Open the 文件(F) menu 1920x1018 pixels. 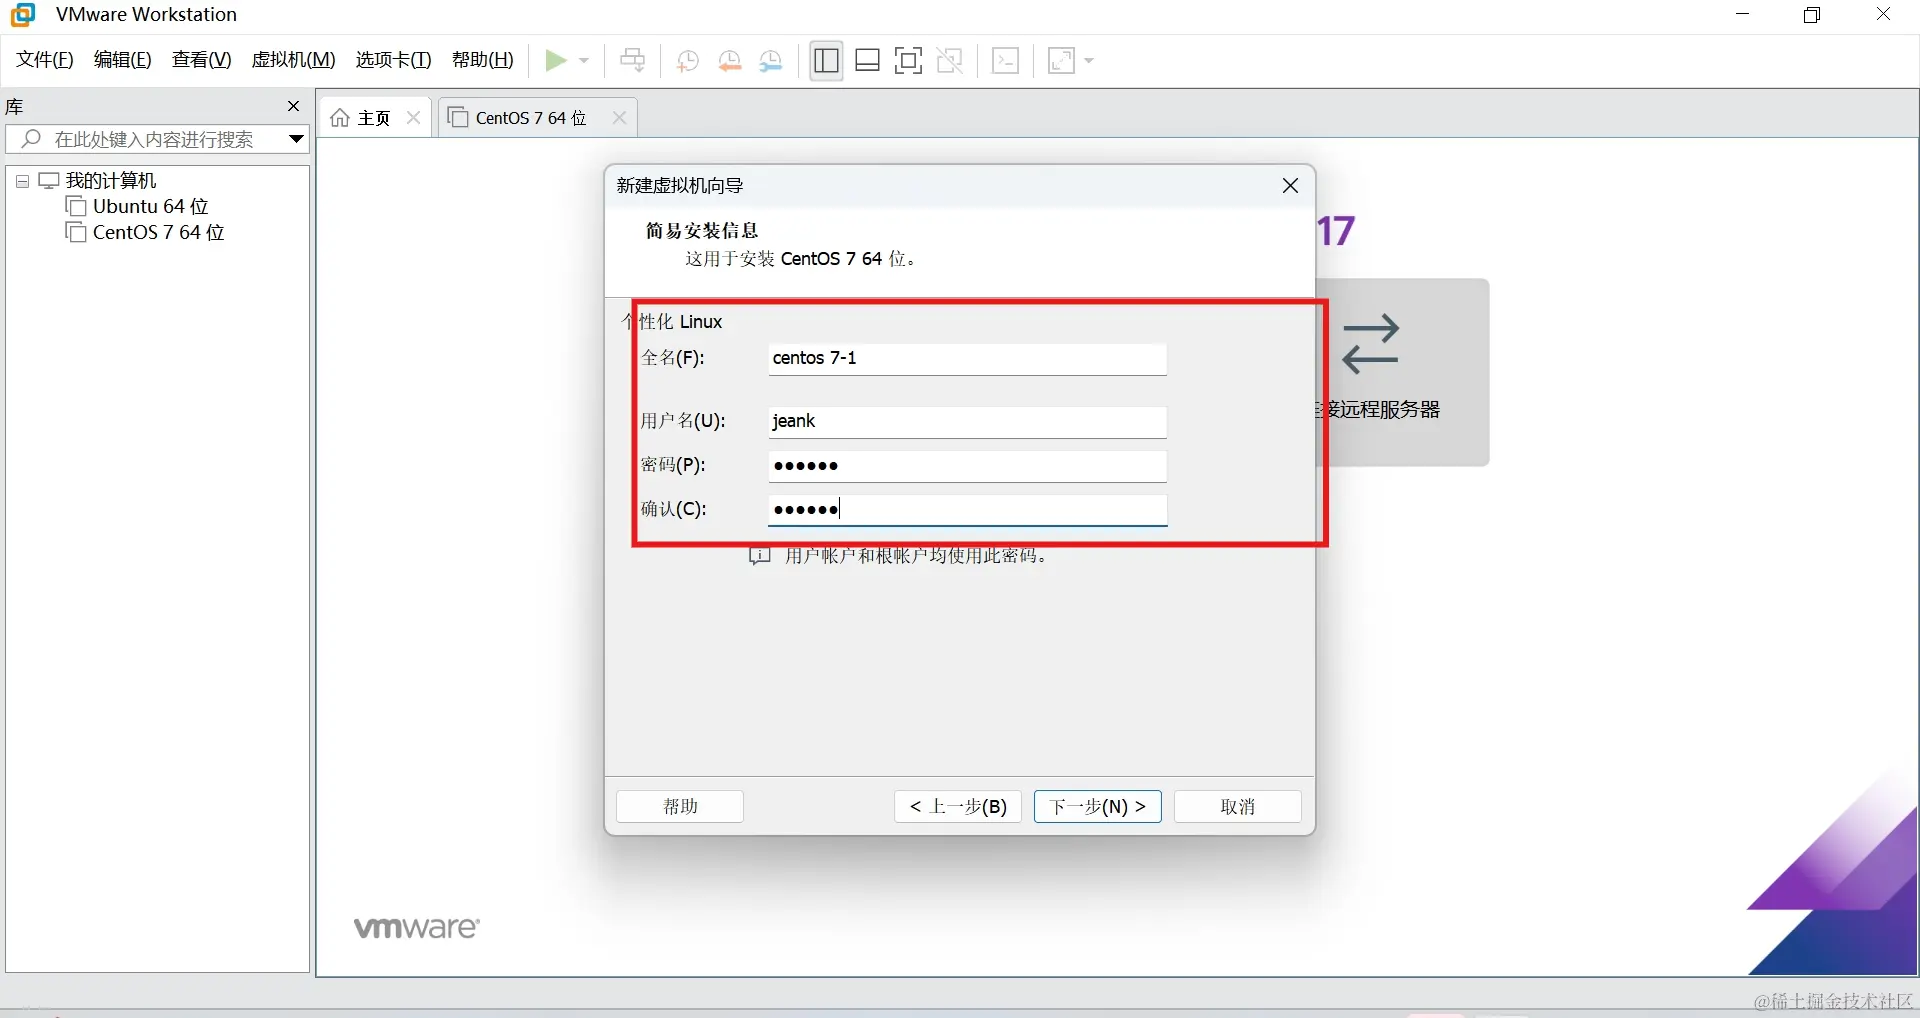[45, 60]
